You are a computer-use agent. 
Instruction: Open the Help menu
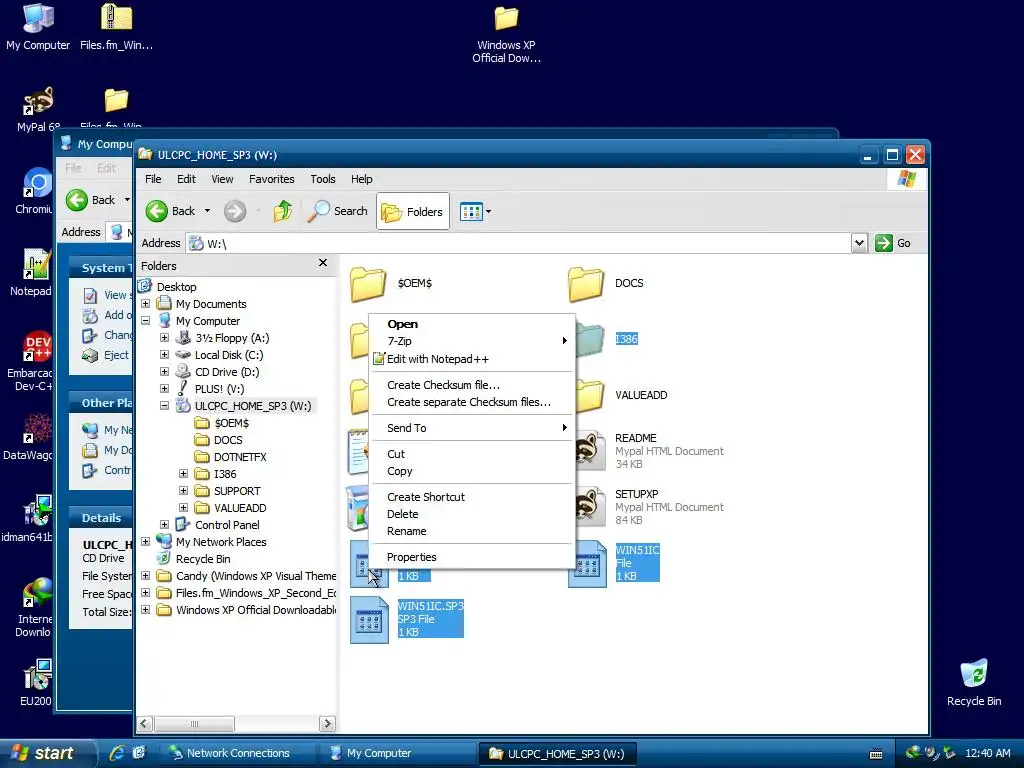pos(361,179)
